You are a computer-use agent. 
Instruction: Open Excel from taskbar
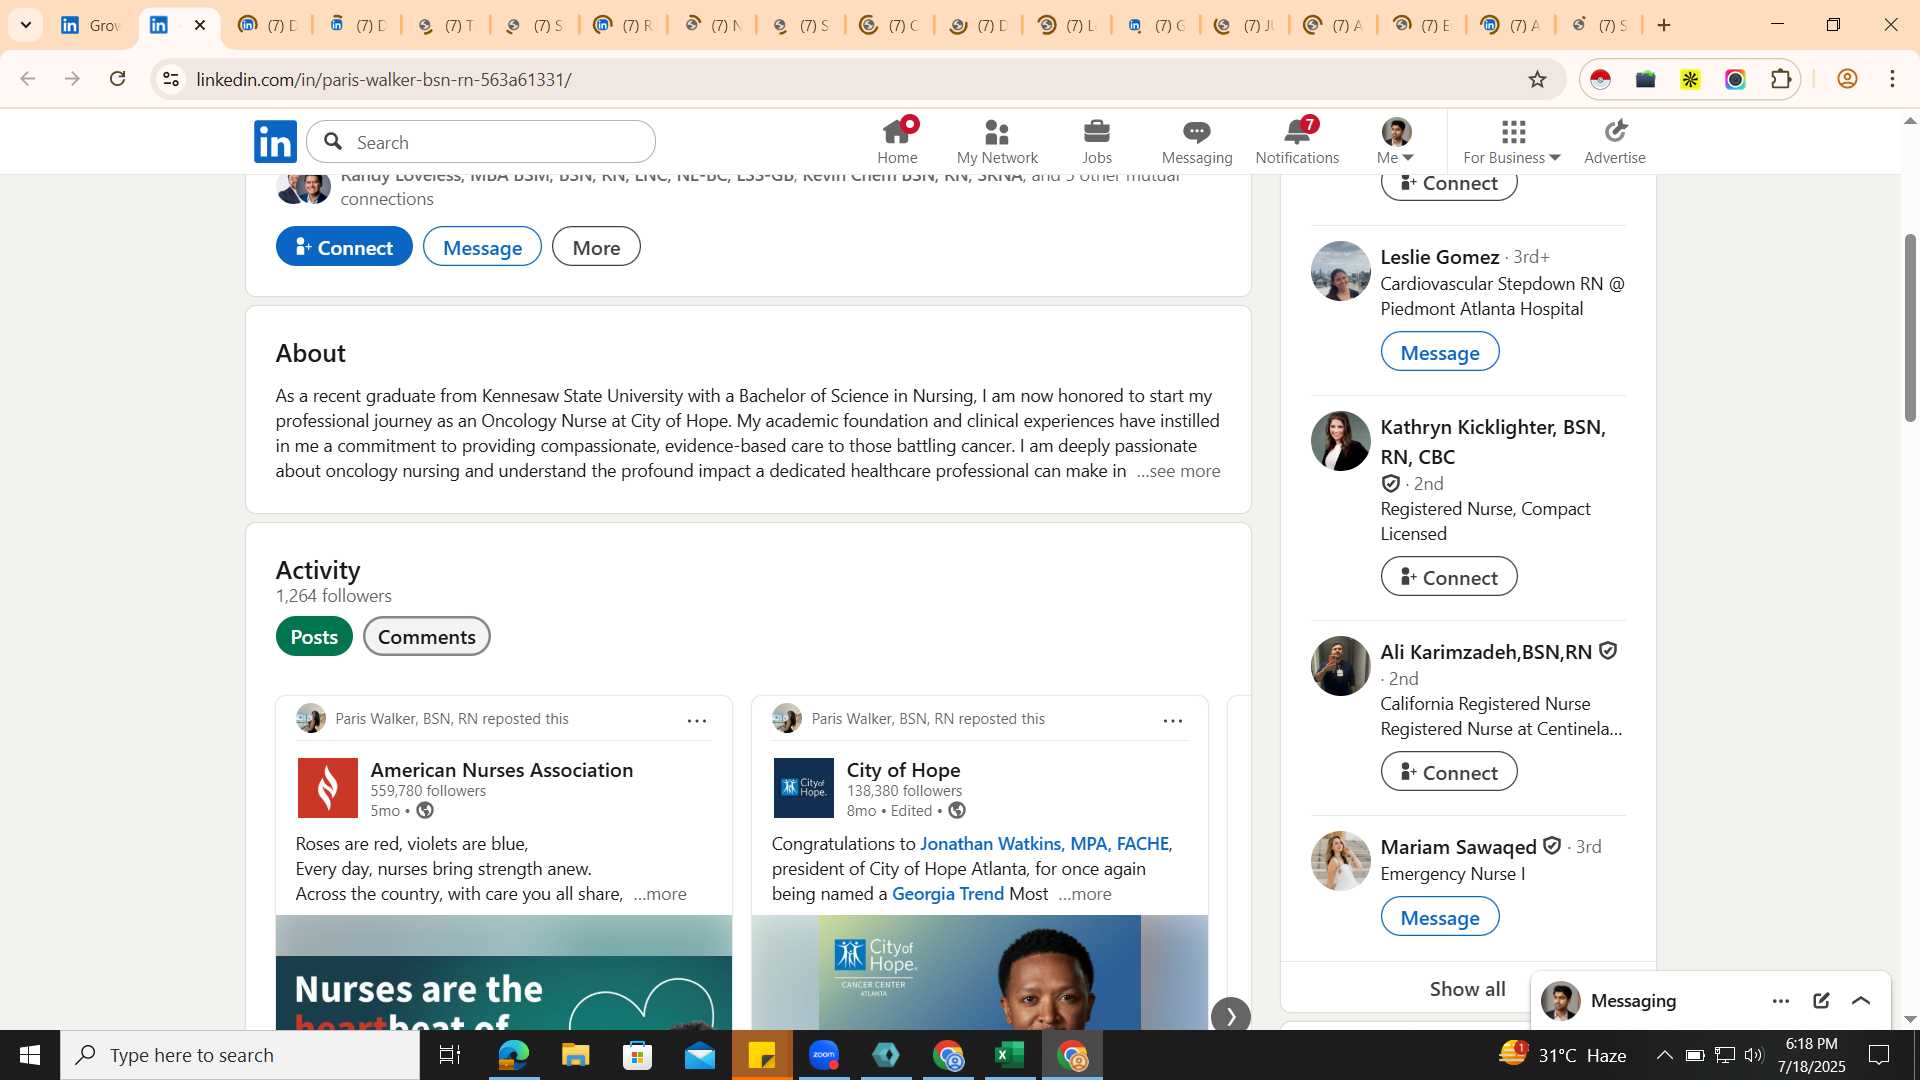coord(1010,1055)
